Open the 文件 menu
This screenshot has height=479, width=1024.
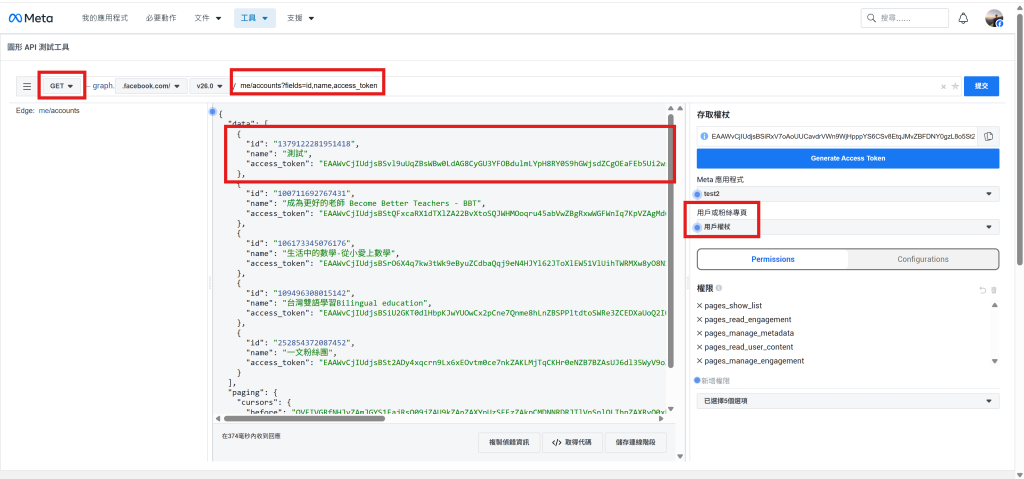click(x=208, y=18)
